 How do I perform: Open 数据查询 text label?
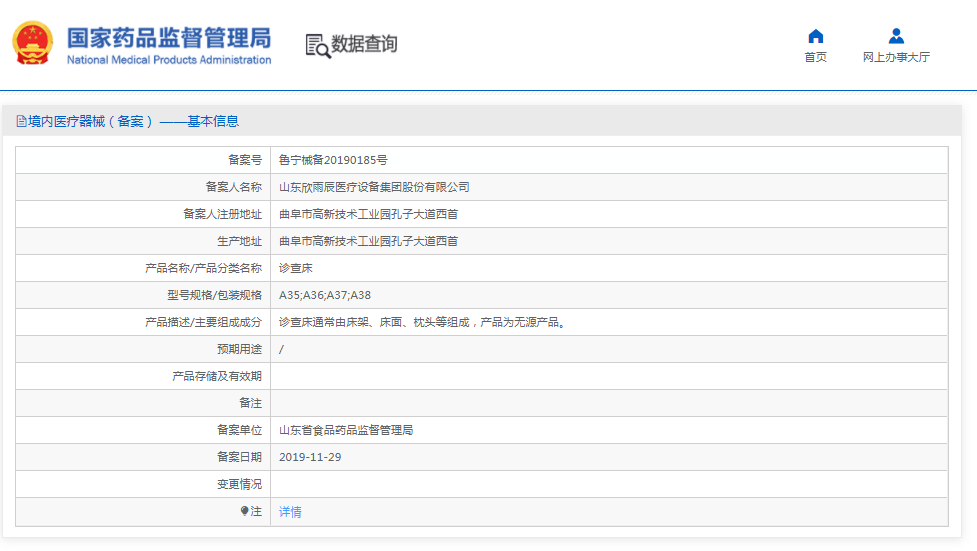point(364,44)
